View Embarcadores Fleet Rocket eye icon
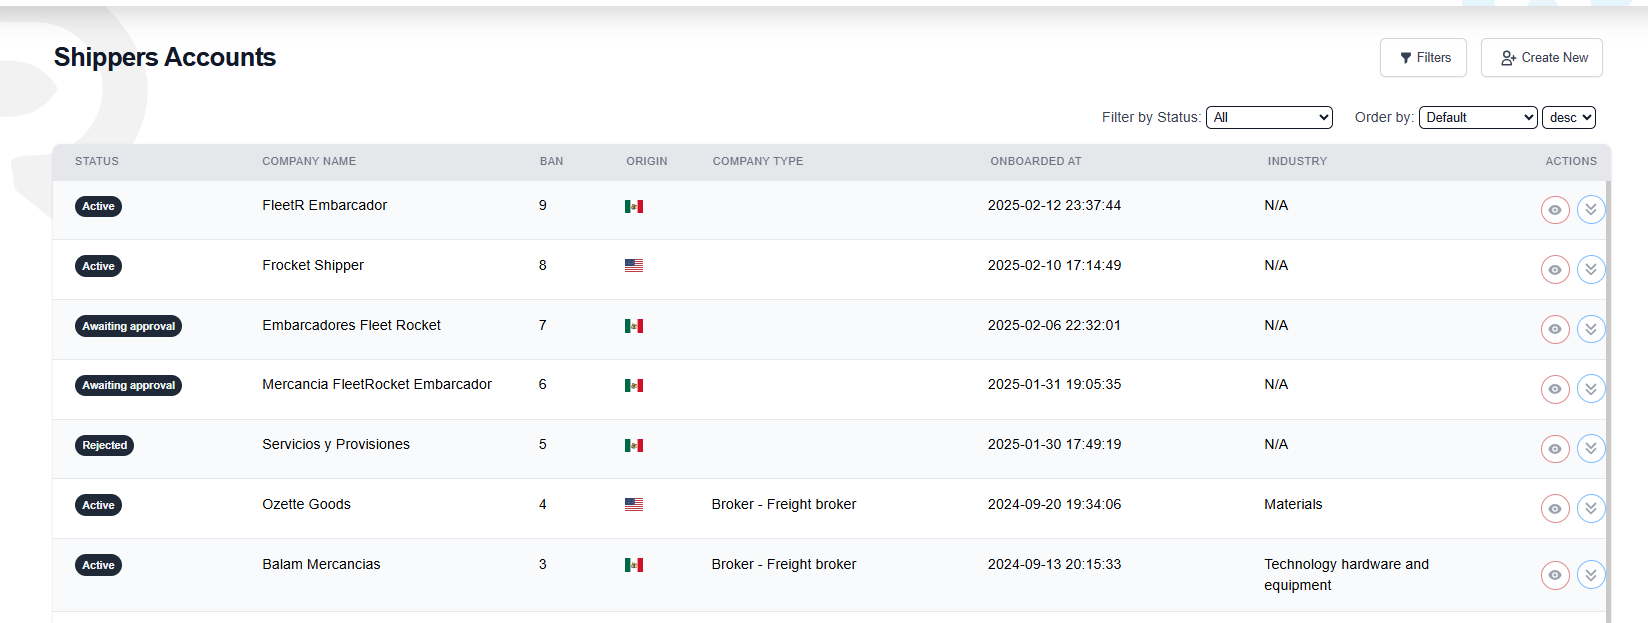This screenshot has width=1648, height=623. click(1555, 329)
